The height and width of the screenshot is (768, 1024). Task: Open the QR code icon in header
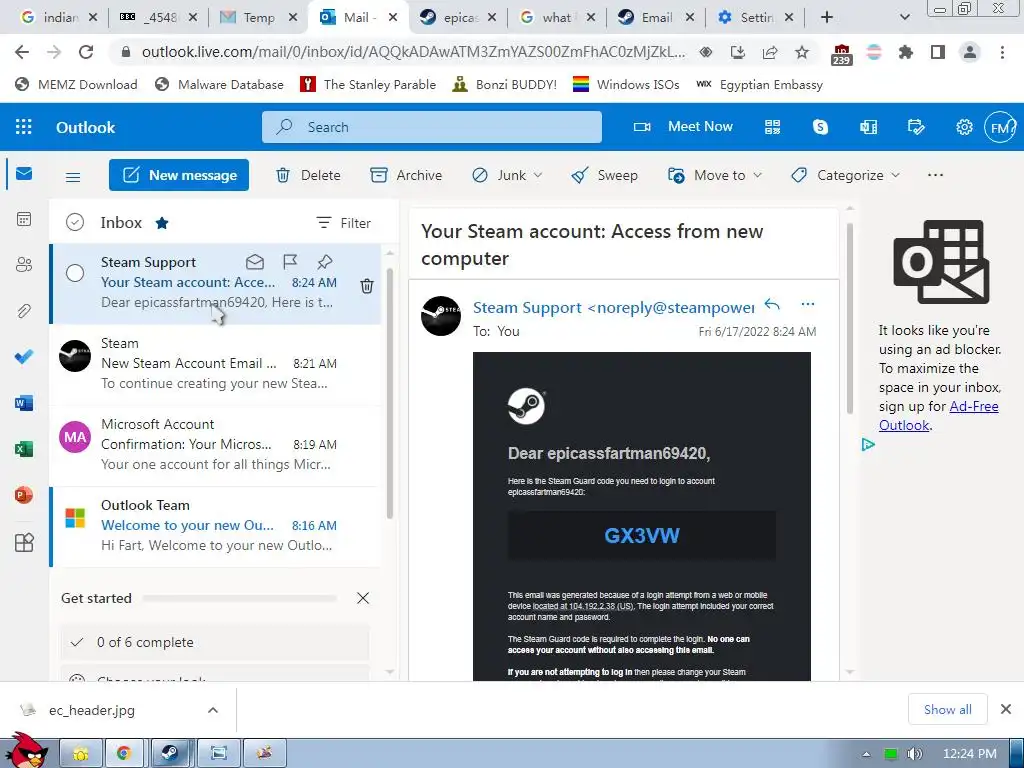[x=773, y=127]
